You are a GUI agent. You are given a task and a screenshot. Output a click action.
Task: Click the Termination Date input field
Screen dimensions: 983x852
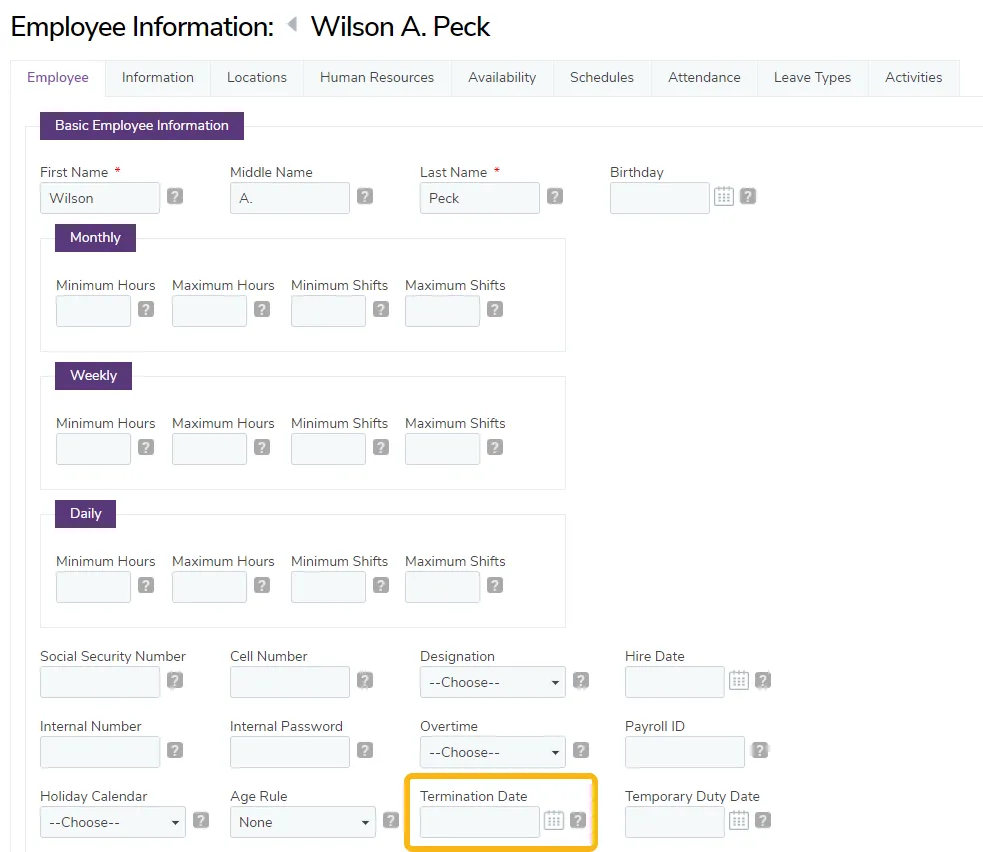coord(480,822)
